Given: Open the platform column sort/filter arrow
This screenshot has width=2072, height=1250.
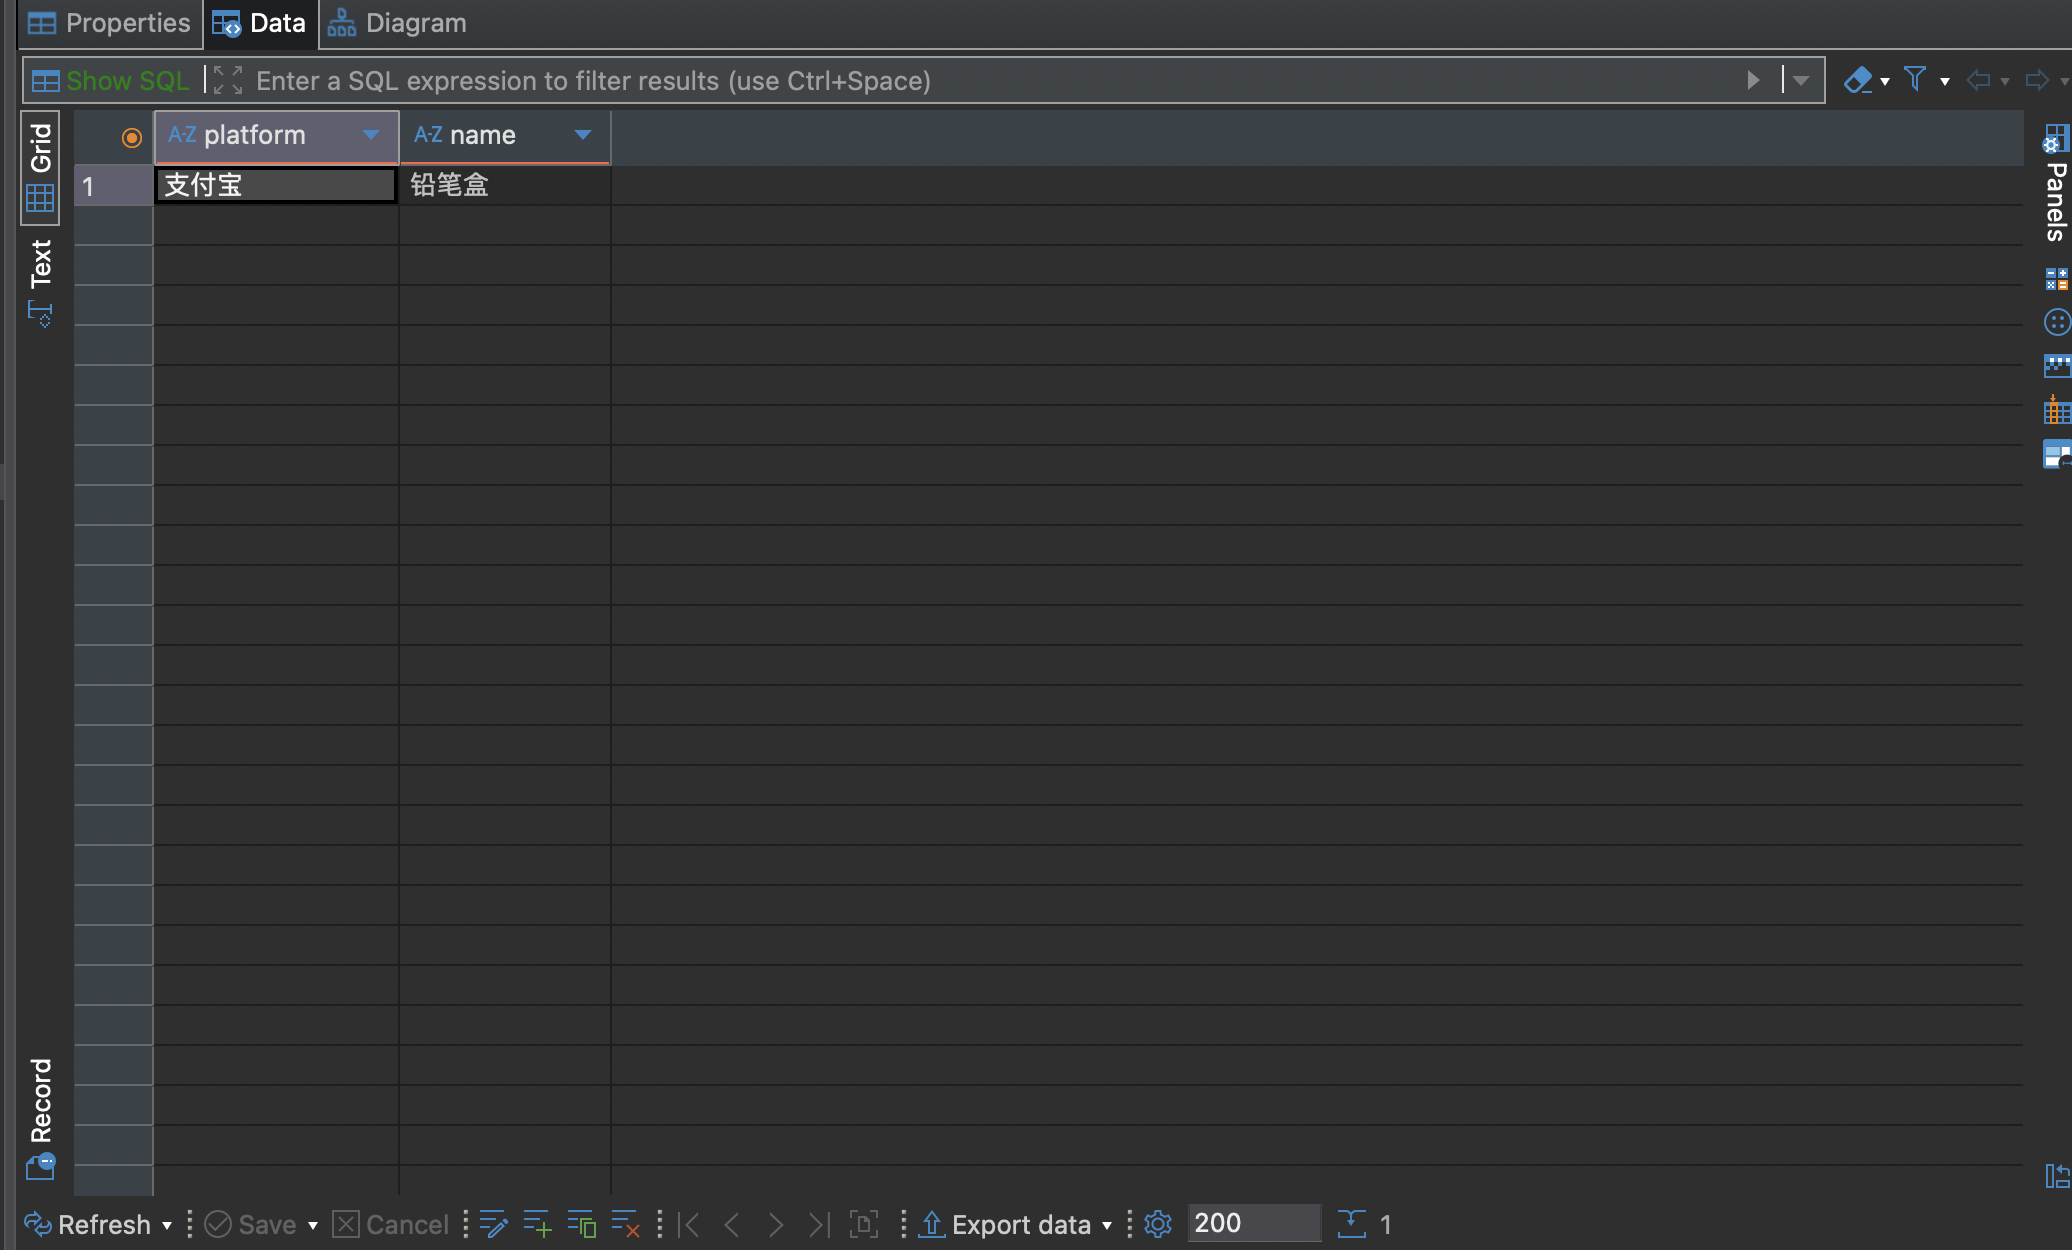Looking at the screenshot, I should pos(371,135).
